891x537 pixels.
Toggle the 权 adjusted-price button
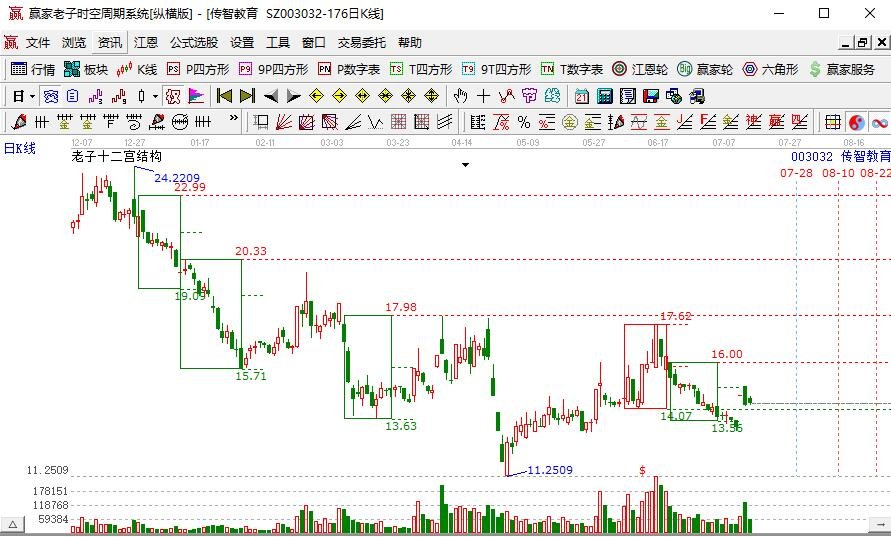(x=173, y=96)
